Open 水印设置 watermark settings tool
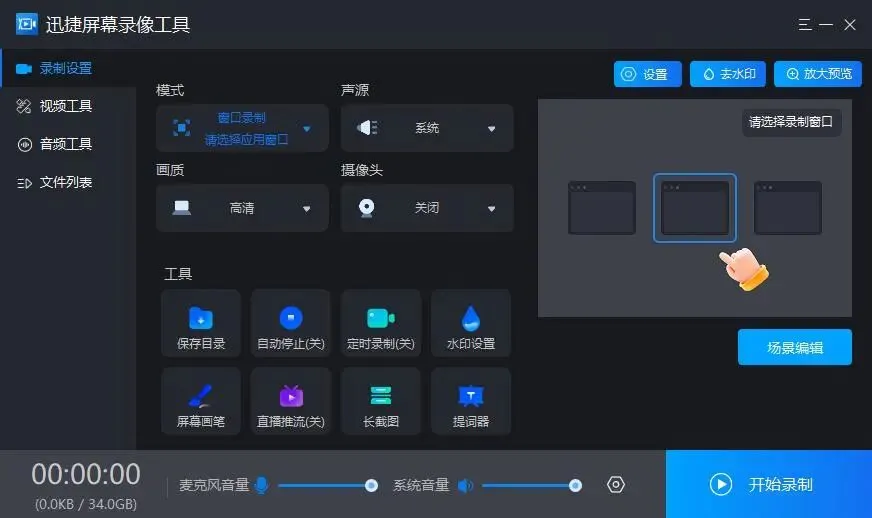 (x=471, y=323)
